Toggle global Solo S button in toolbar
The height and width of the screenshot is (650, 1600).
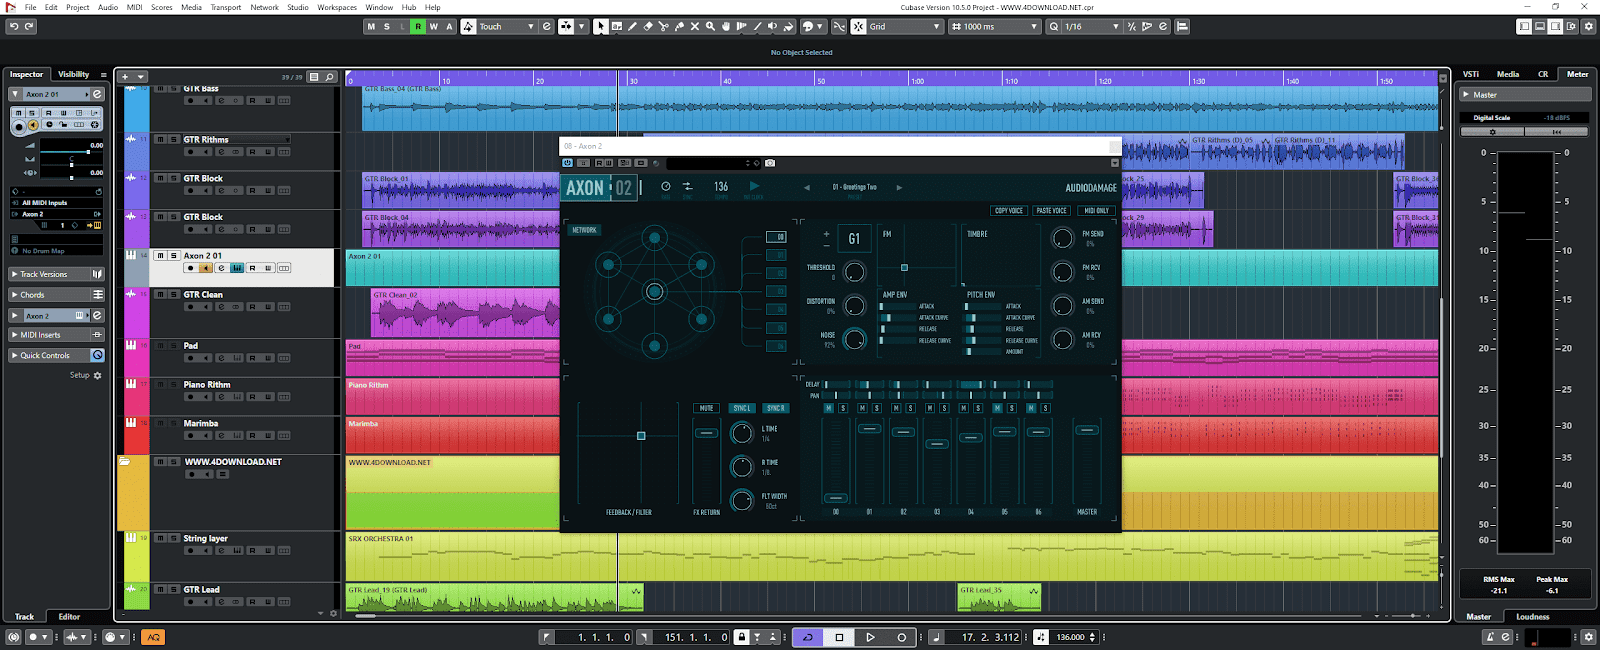387,27
